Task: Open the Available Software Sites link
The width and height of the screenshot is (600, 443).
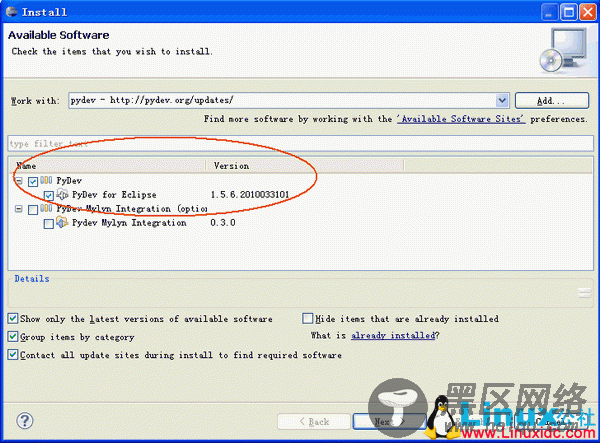Action: click(461, 119)
